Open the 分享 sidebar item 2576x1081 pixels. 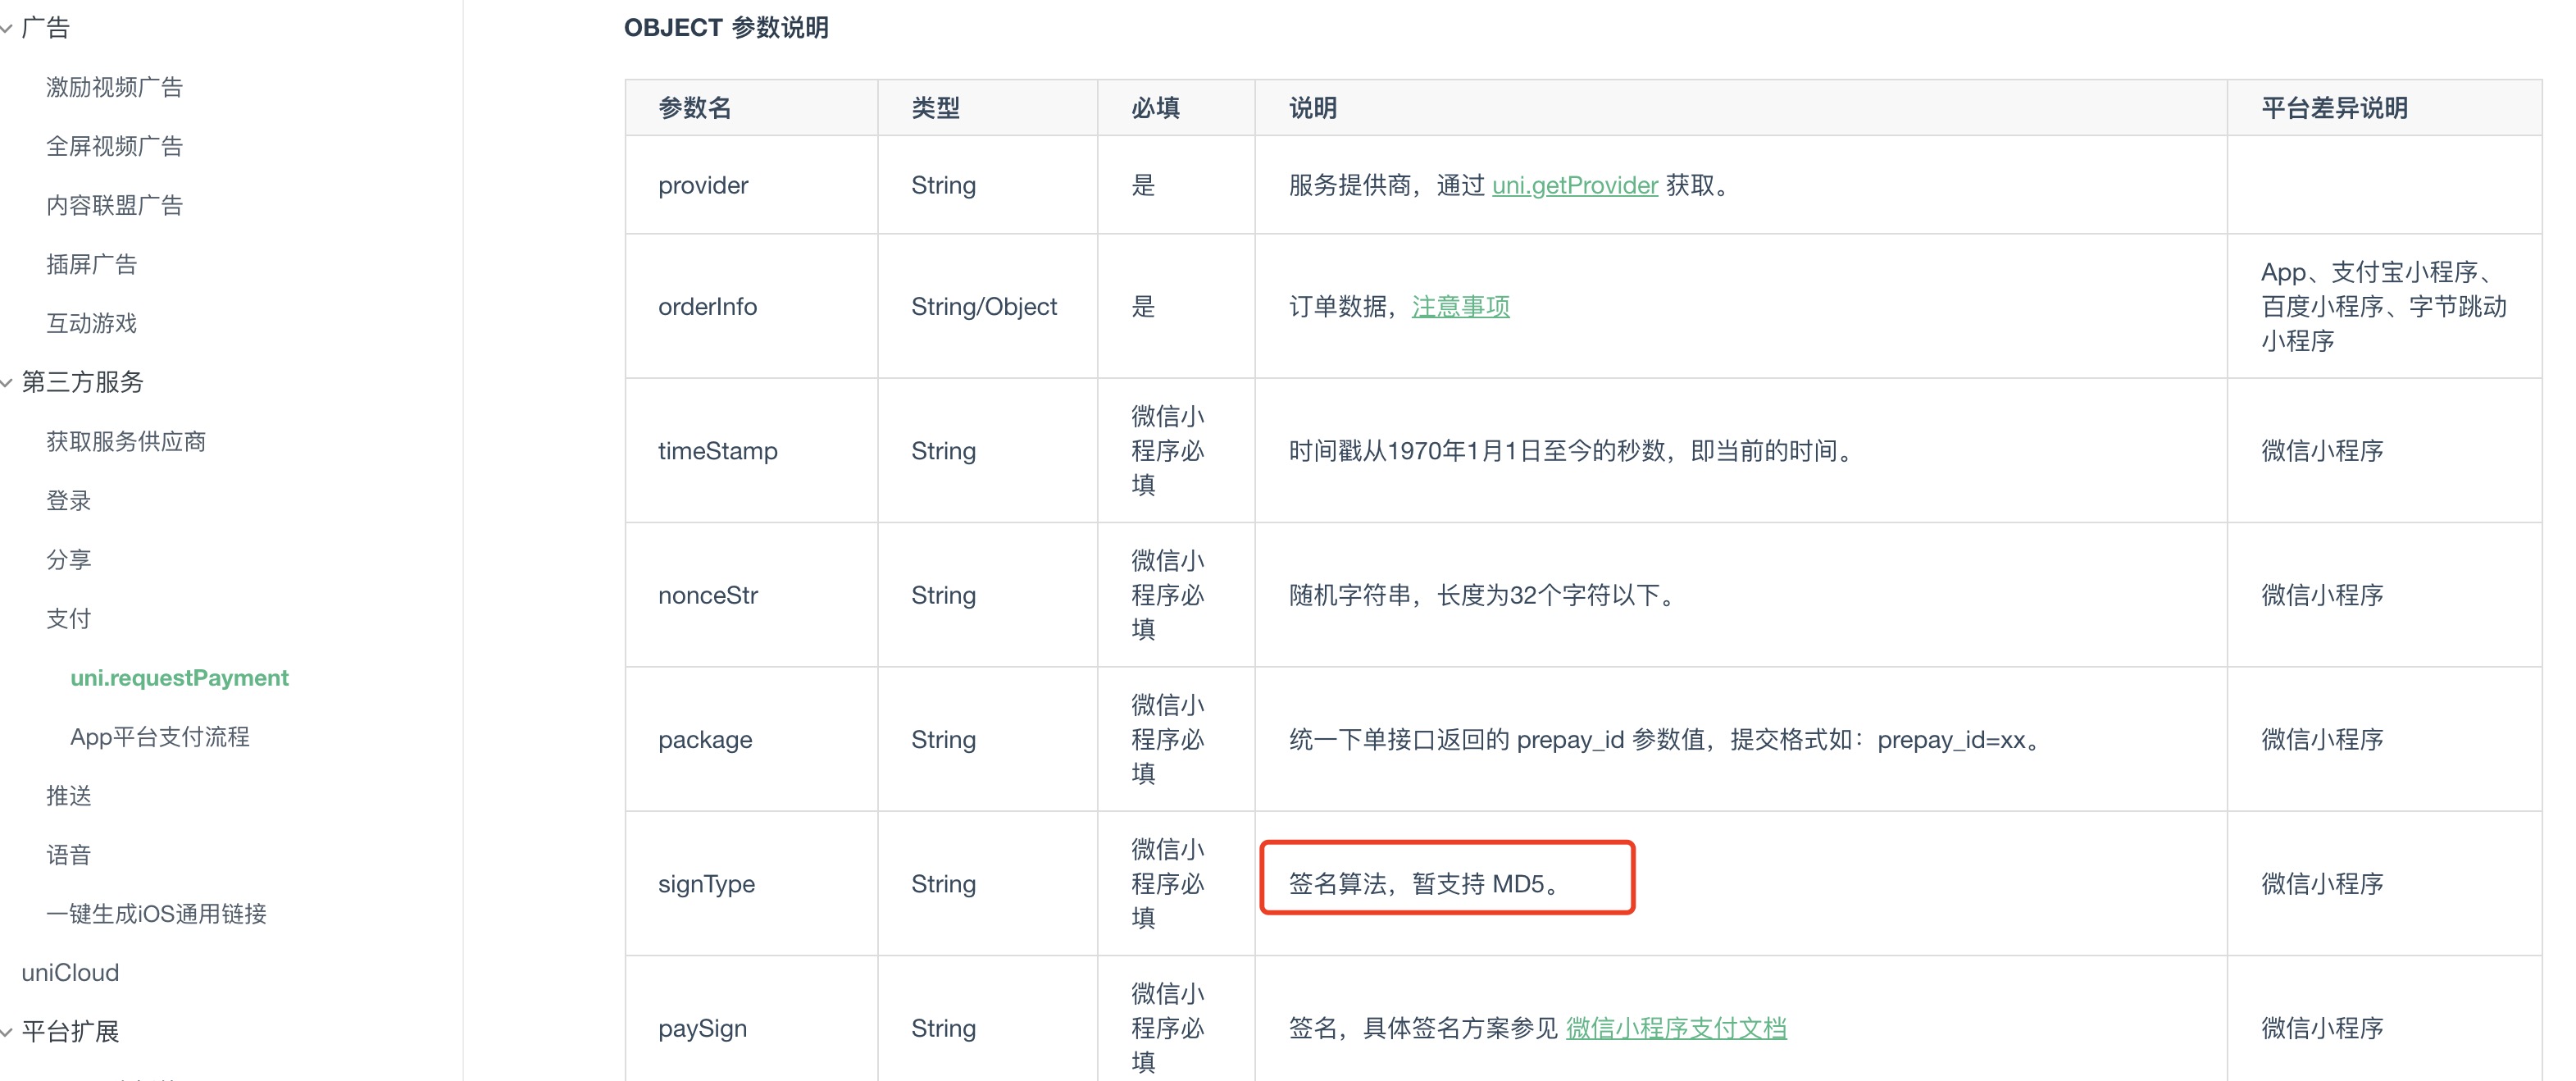pos(68,559)
